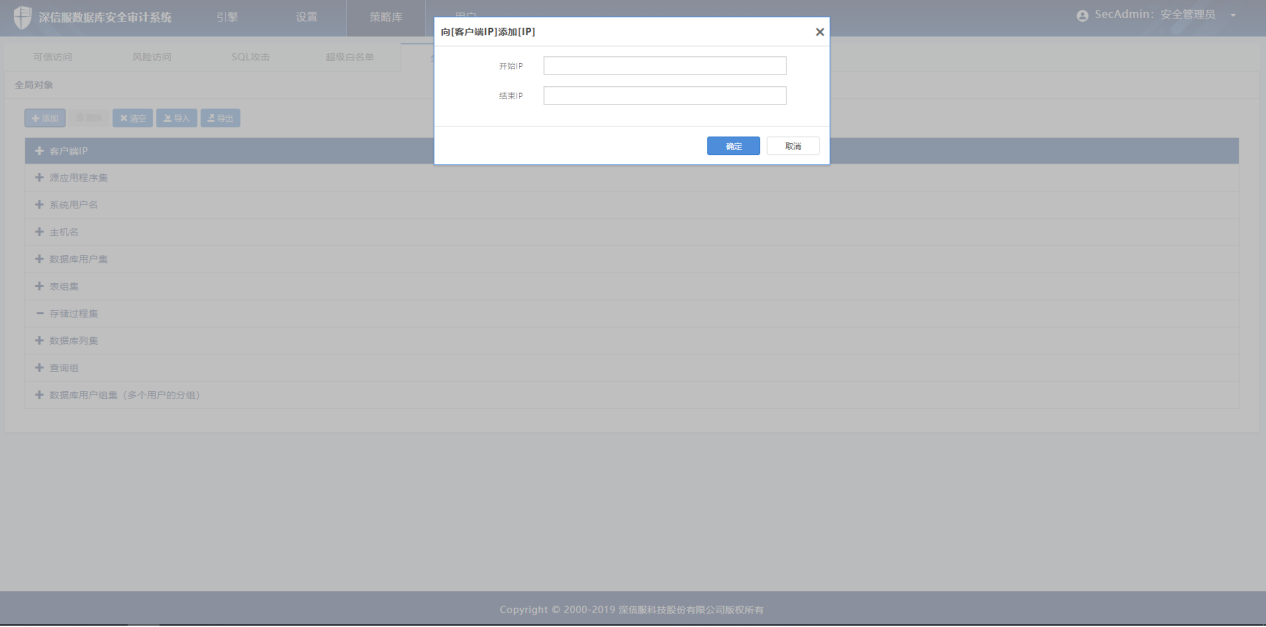Open the 引擎 menu in top navigation

click(x=227, y=17)
